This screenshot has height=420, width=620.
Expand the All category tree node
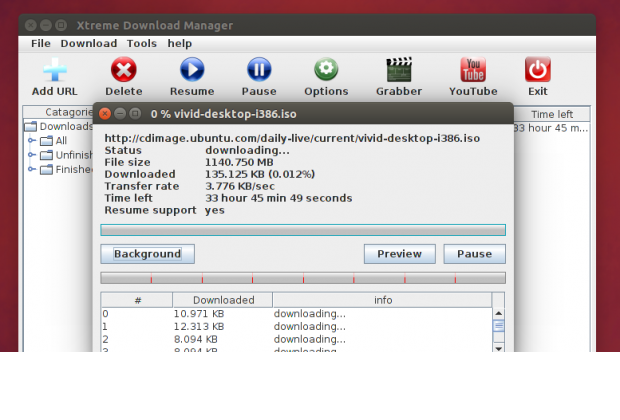coord(33,141)
